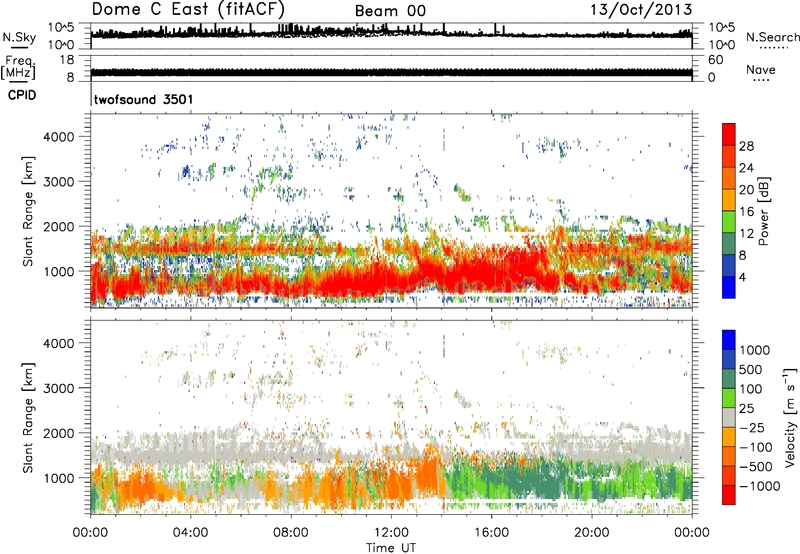Click '2000' on the velocity panel range axis
Screen dimensions: 800x554
pyautogui.click(x=58, y=433)
